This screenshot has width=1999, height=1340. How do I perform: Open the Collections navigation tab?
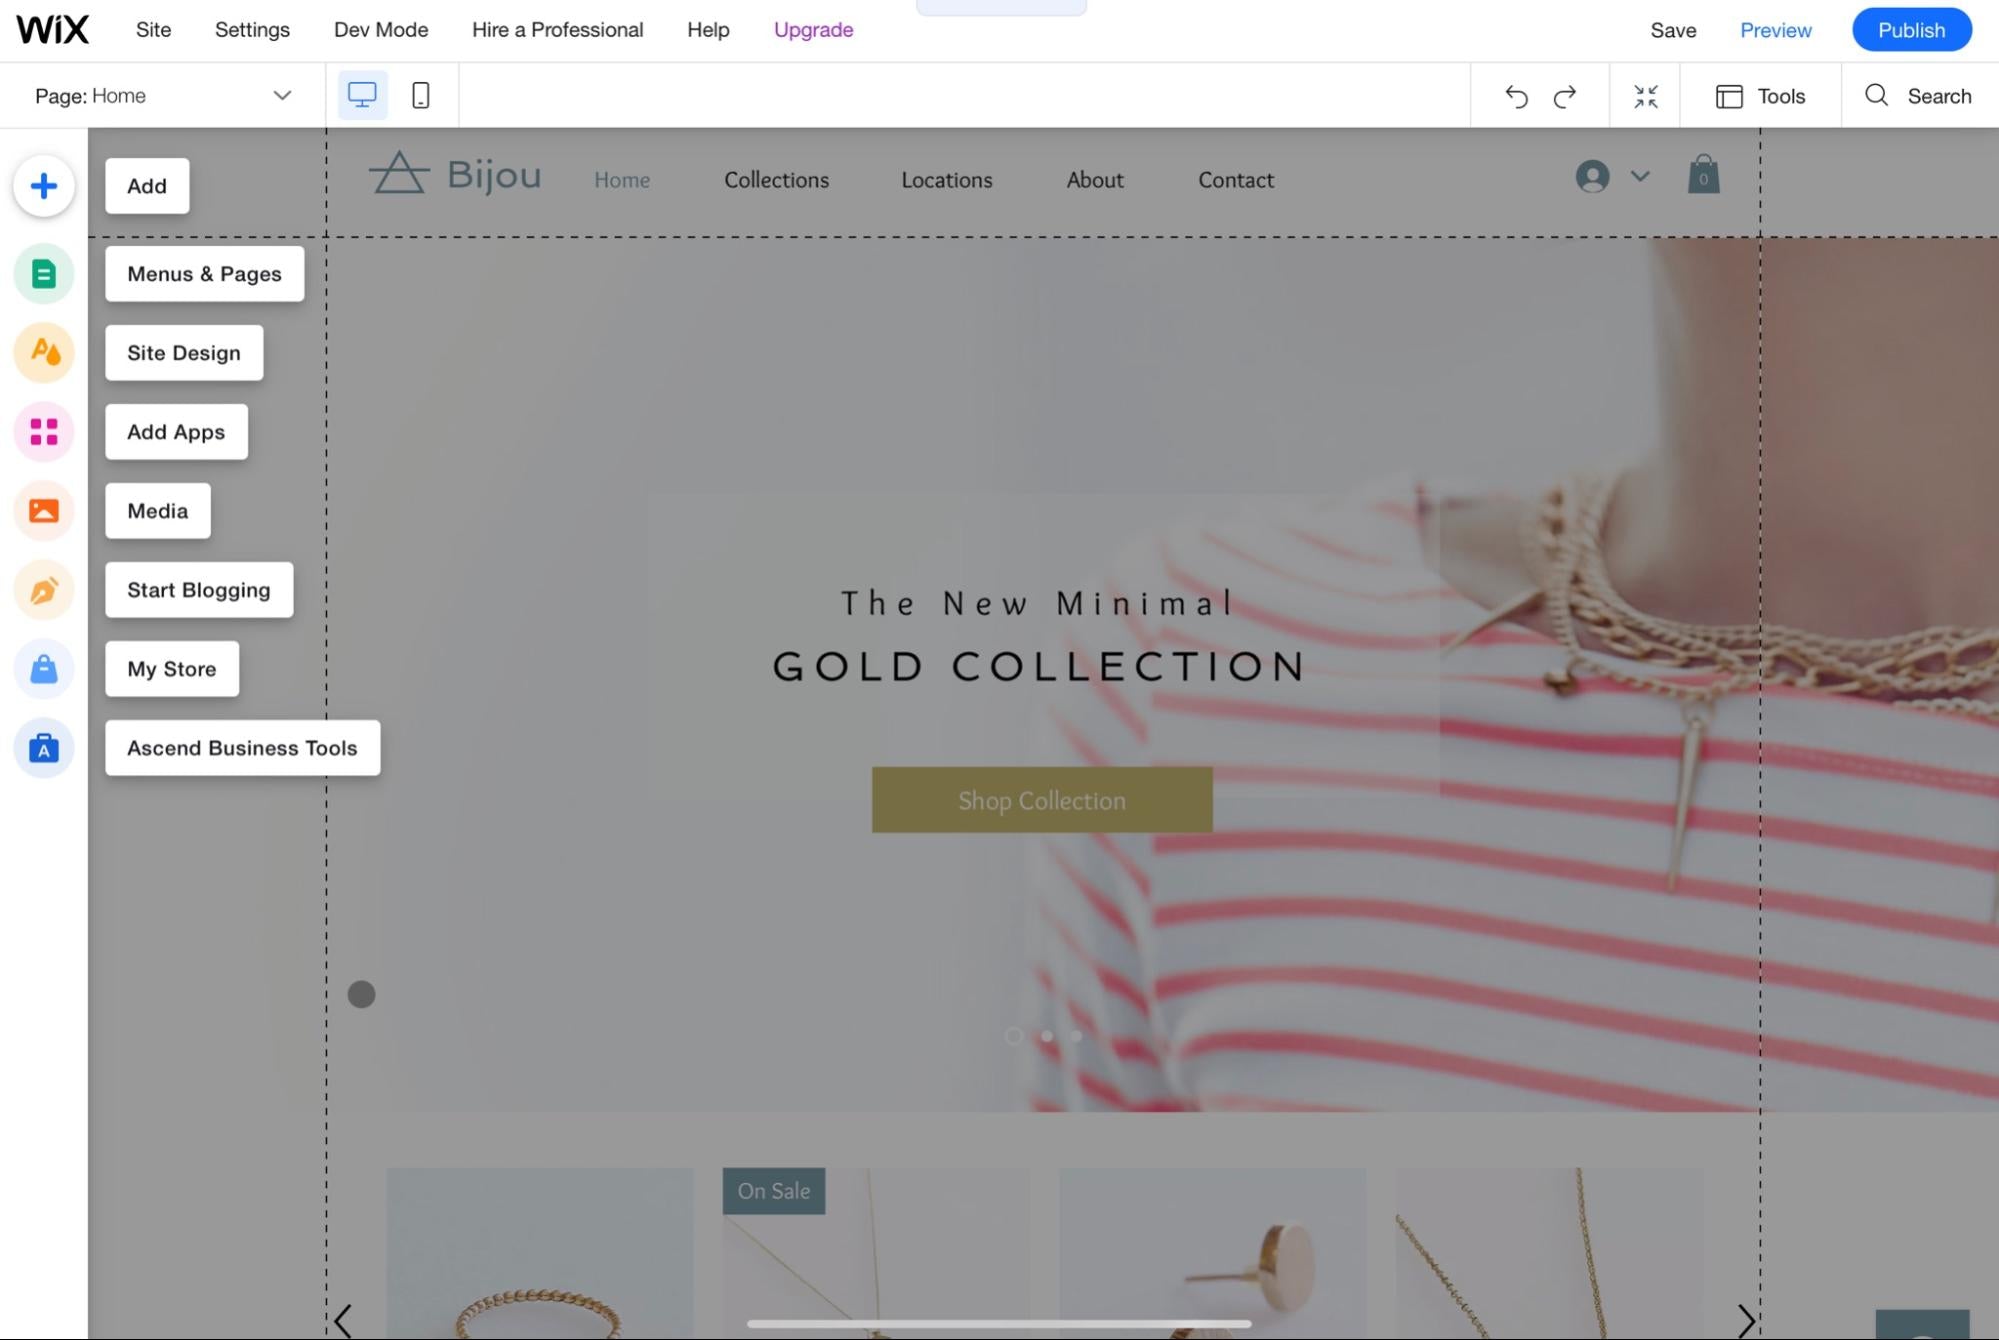click(774, 178)
